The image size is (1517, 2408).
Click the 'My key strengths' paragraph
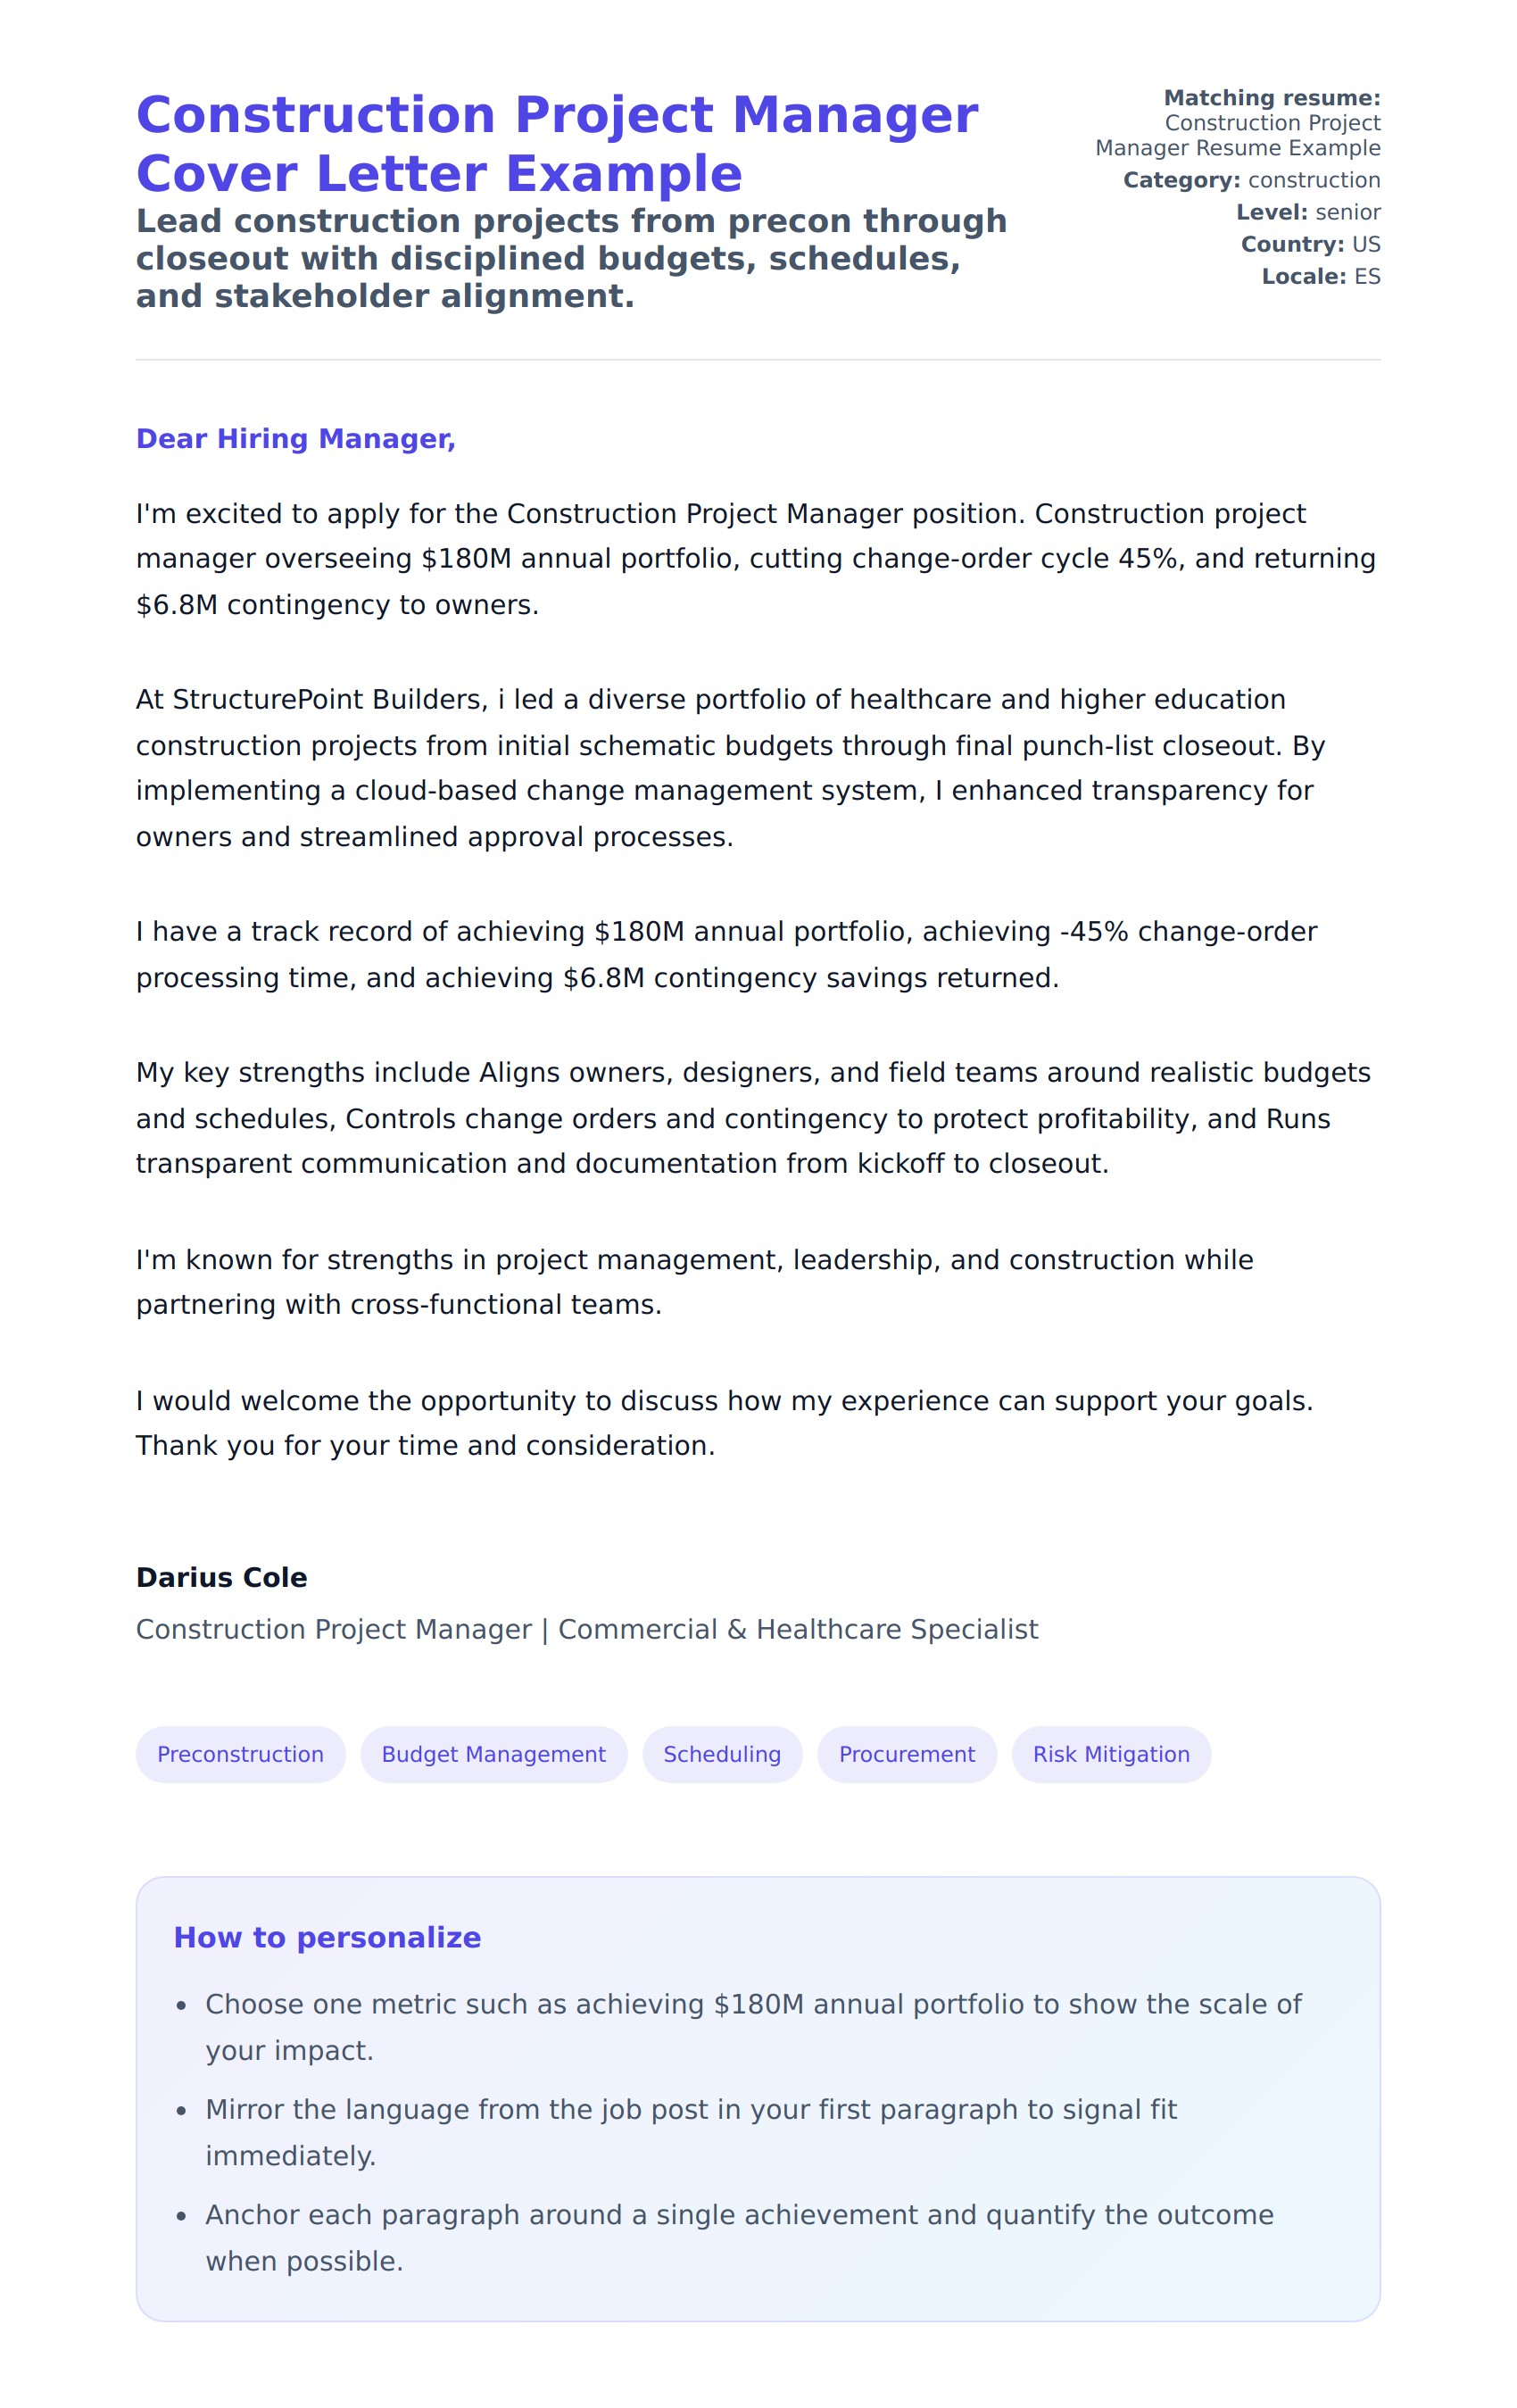click(752, 1117)
